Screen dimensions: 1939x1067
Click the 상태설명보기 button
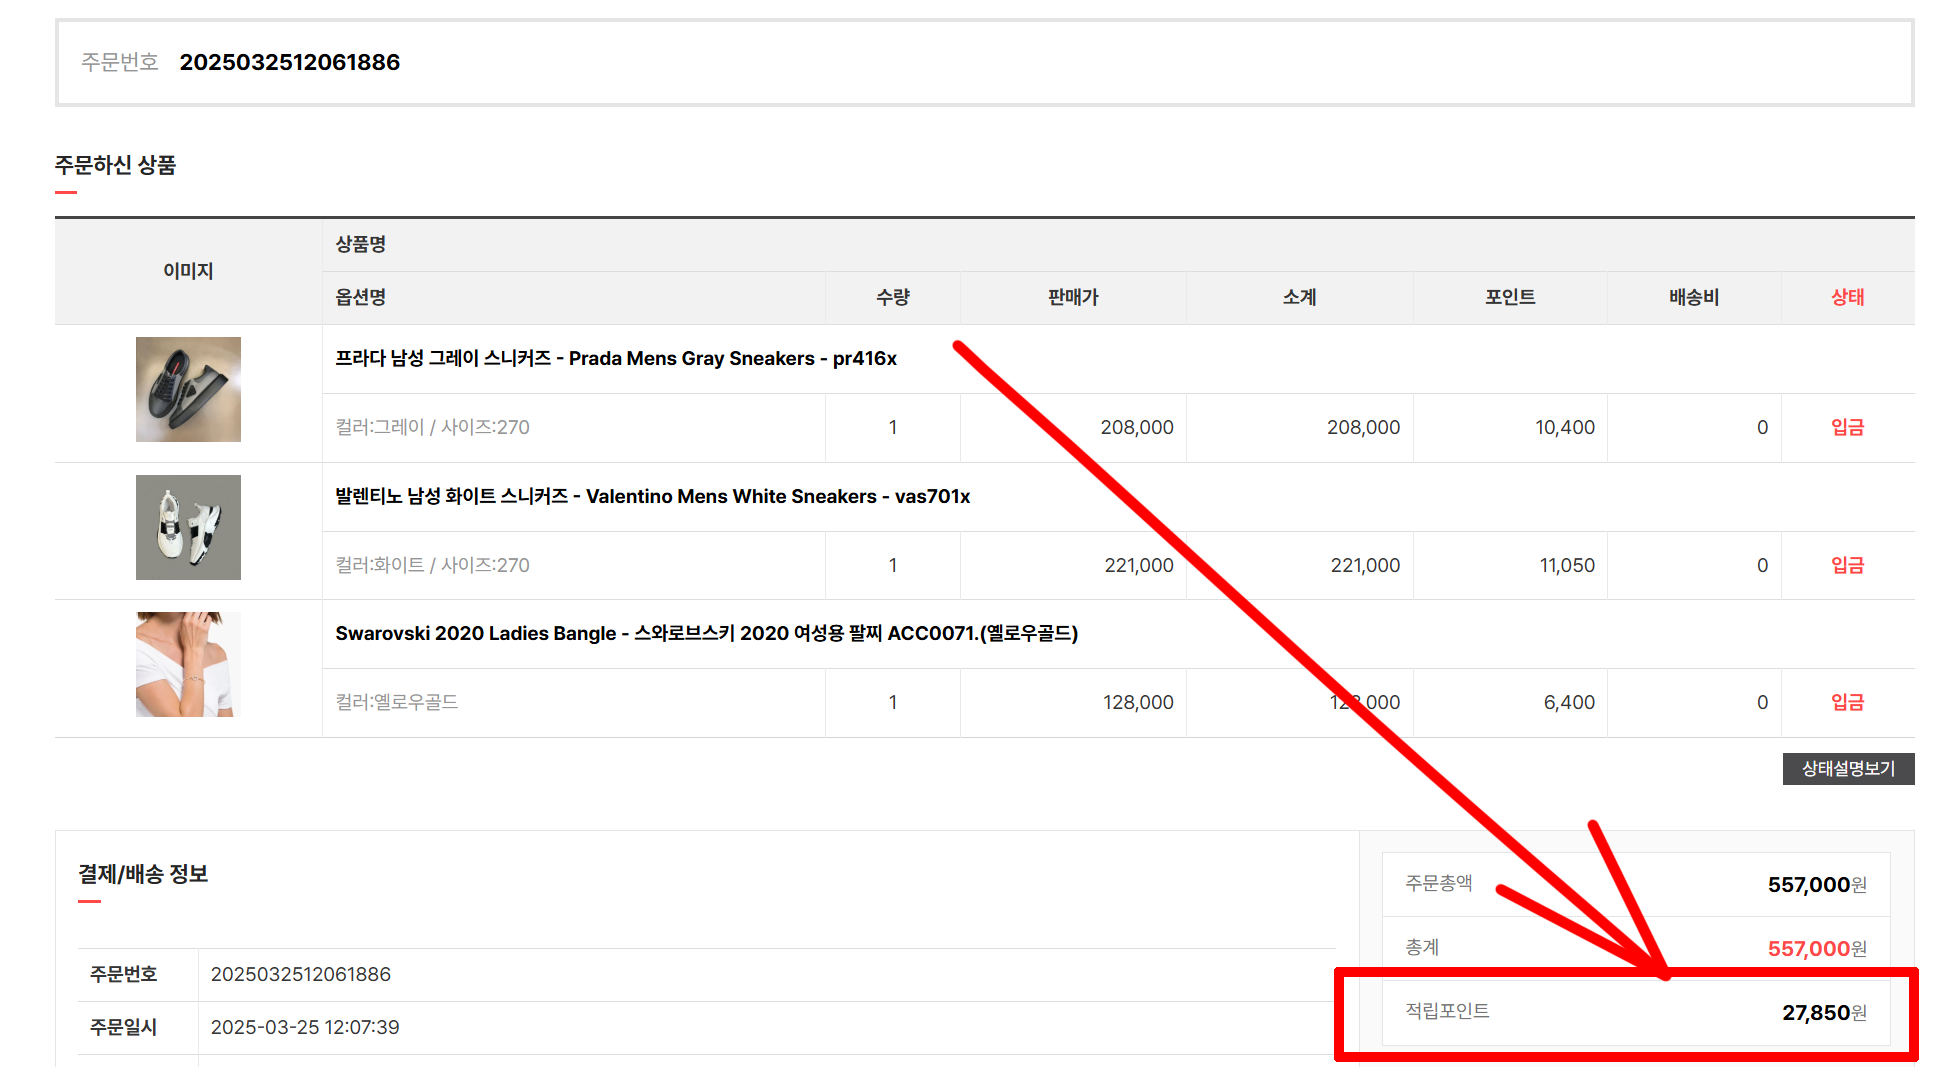pos(1847,769)
